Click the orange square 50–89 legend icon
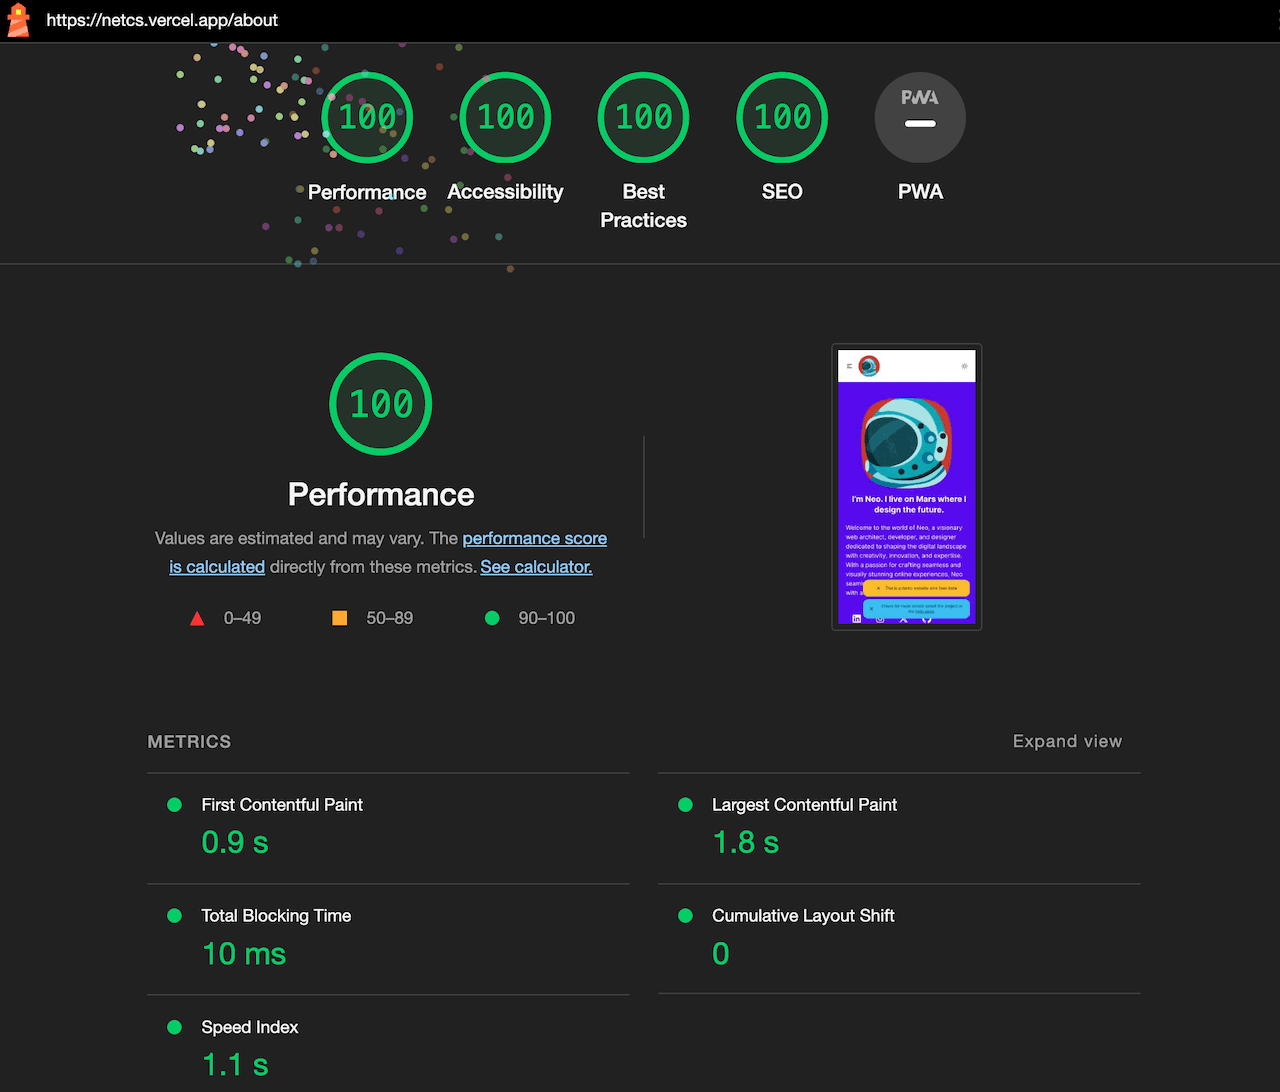 point(339,619)
